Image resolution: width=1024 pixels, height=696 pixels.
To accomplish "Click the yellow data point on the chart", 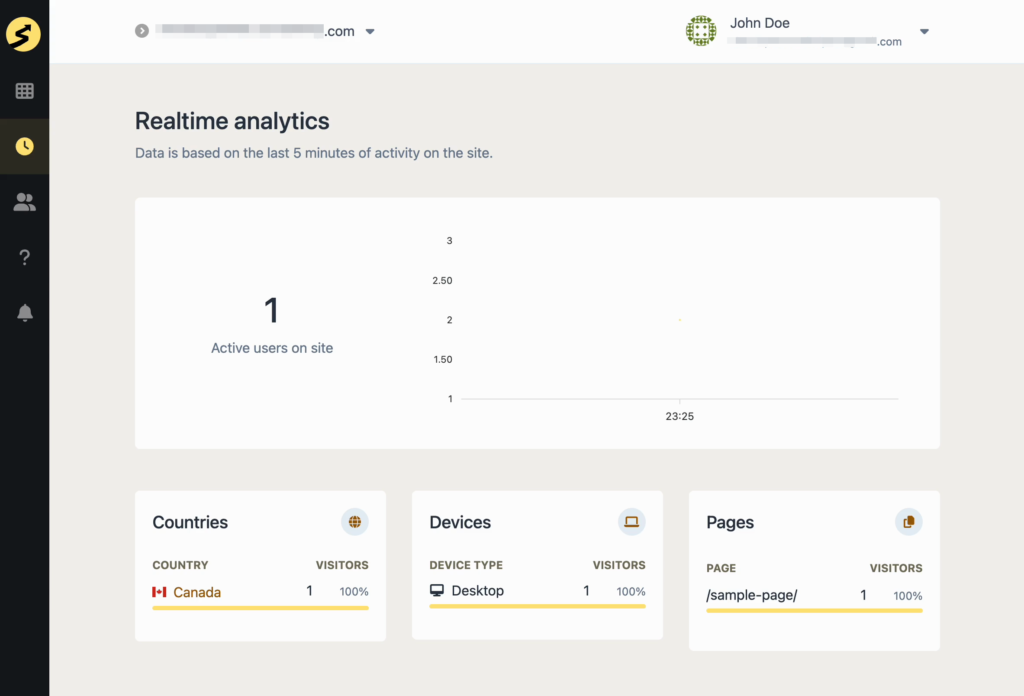I will coord(680,320).
